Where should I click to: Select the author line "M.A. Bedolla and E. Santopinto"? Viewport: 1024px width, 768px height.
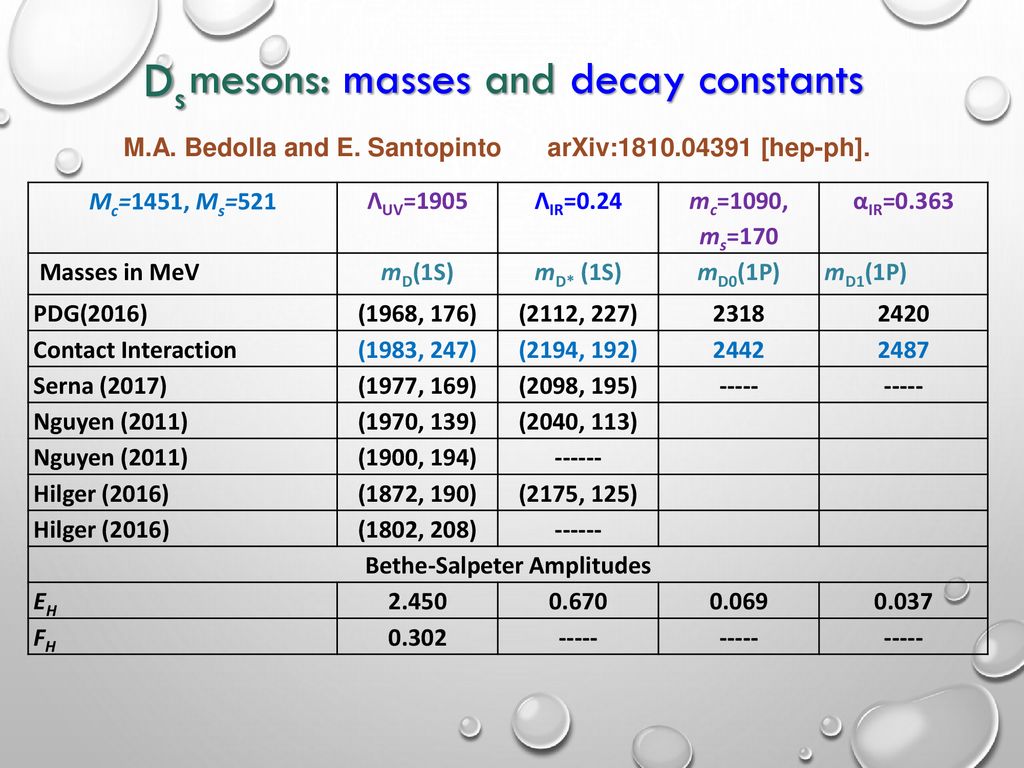(x=312, y=148)
